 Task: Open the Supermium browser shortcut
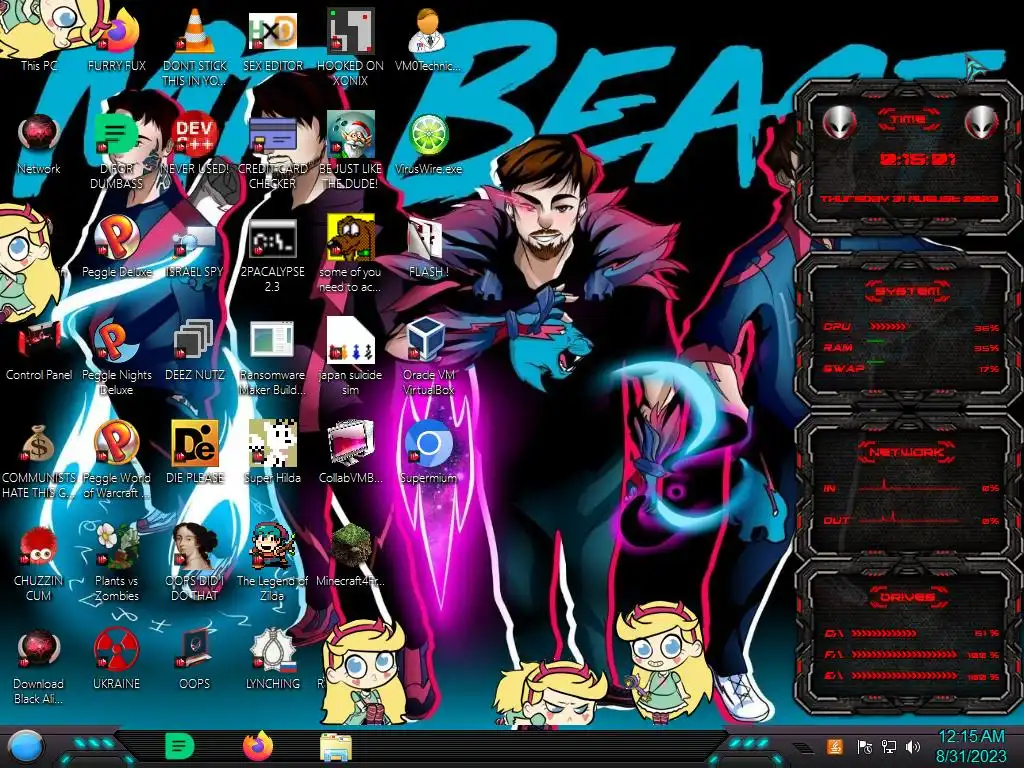tap(428, 453)
